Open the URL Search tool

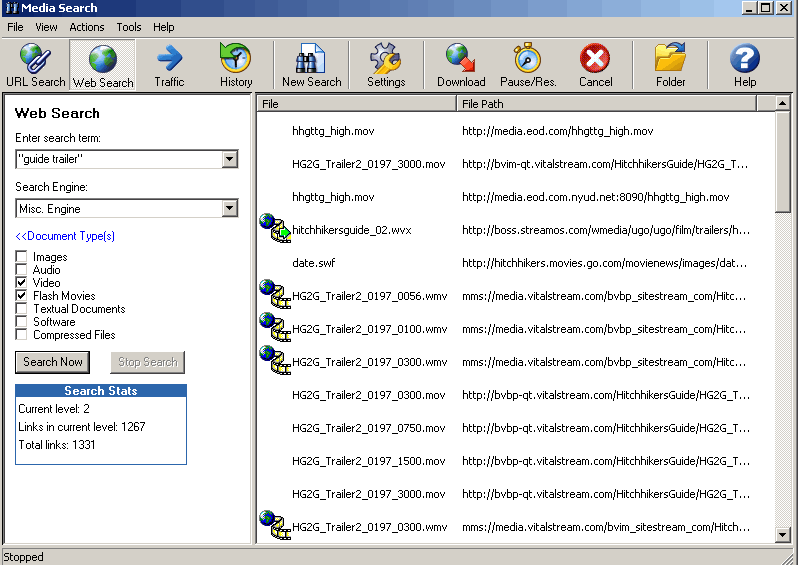coord(35,66)
